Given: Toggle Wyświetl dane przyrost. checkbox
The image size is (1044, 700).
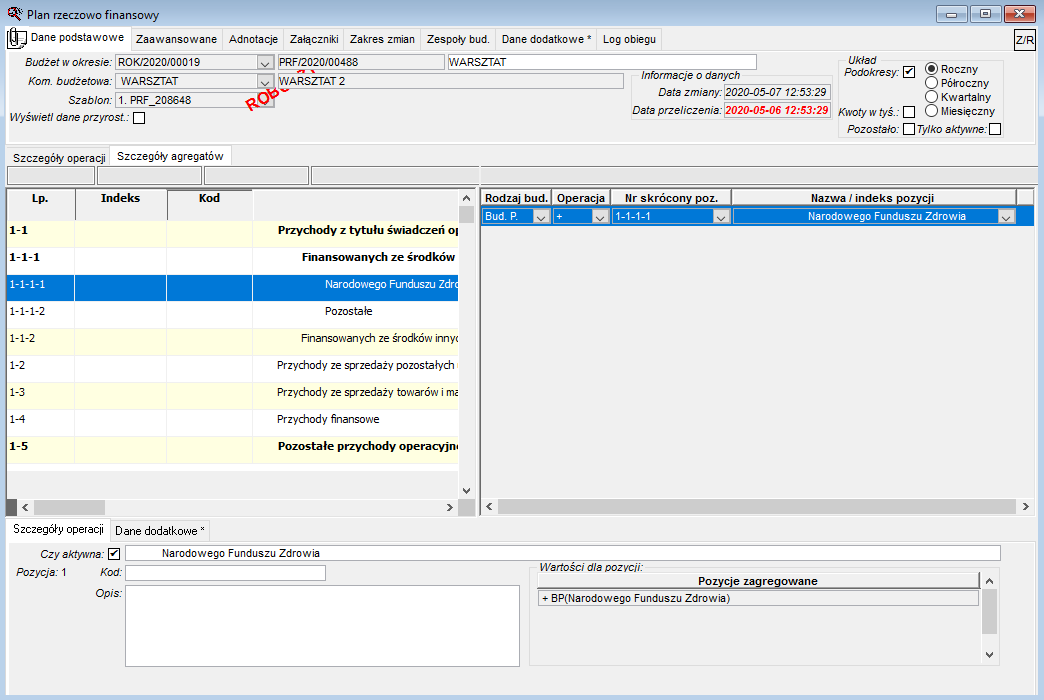Looking at the screenshot, I should point(139,118).
